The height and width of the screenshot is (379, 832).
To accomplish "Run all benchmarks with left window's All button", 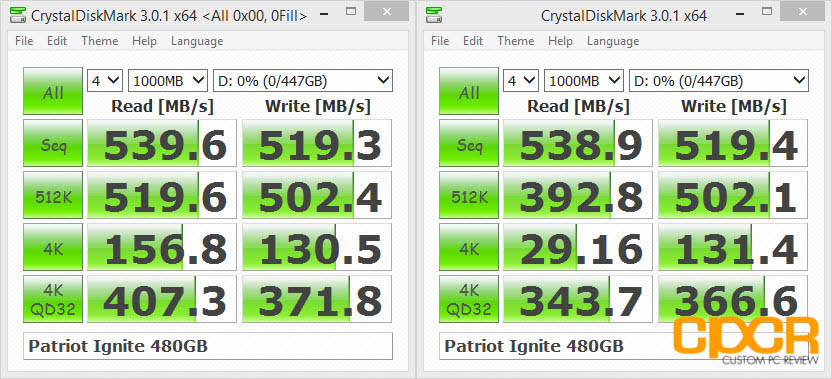I will (53, 91).
